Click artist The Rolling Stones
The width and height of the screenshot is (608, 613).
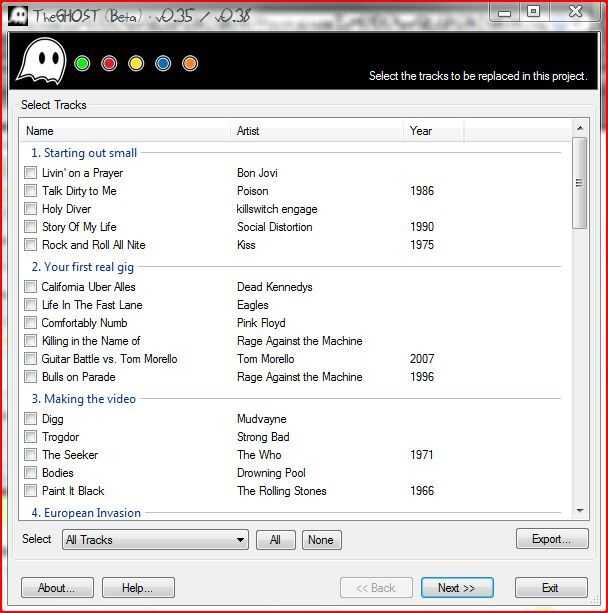pyautogui.click(x=282, y=491)
